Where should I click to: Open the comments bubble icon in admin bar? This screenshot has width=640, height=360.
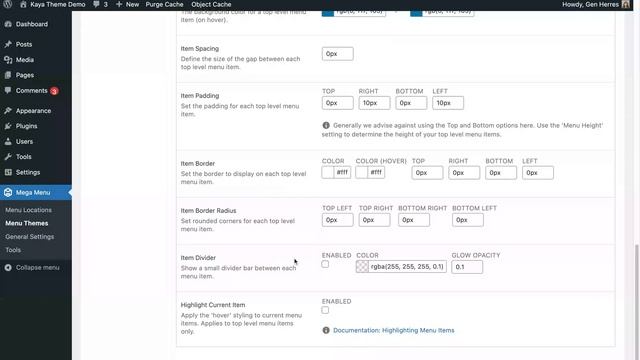[x=96, y=4]
